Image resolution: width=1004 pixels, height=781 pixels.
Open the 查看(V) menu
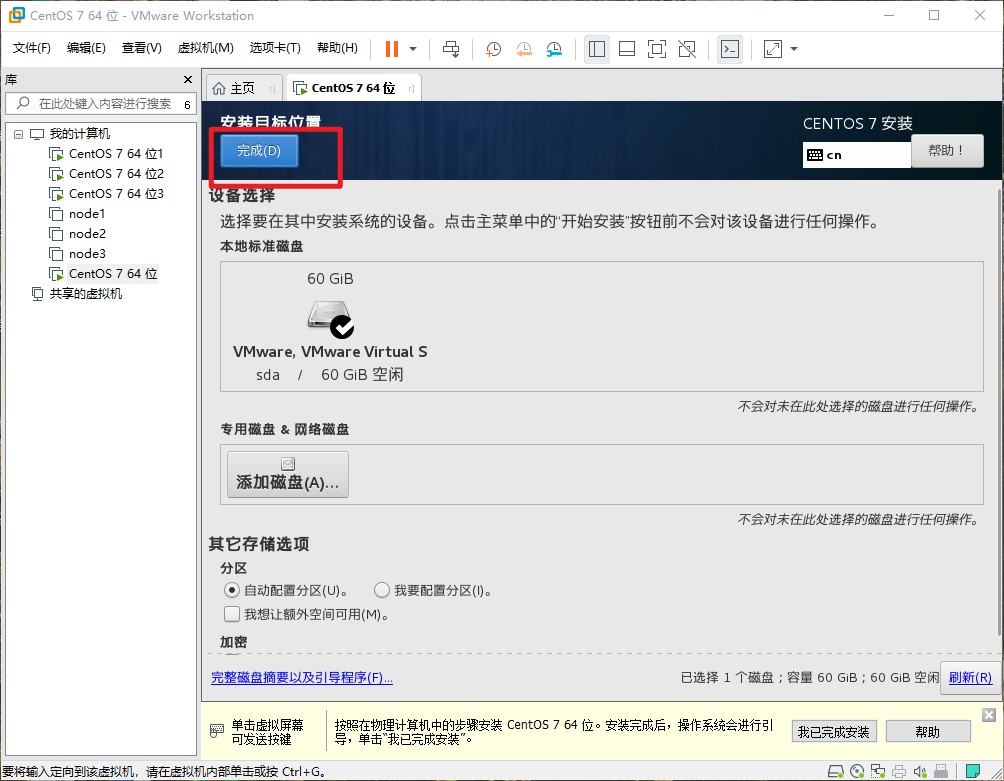[x=142, y=48]
